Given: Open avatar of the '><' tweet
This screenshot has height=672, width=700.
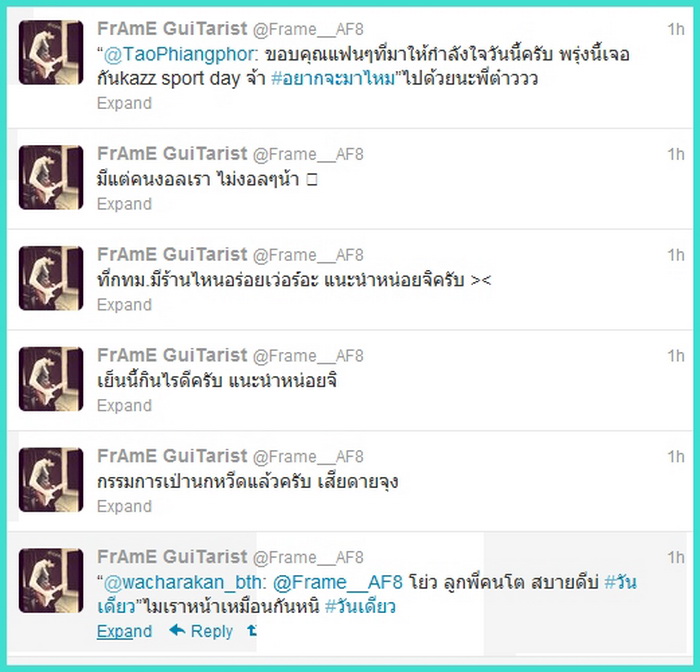Looking at the screenshot, I should (51, 278).
